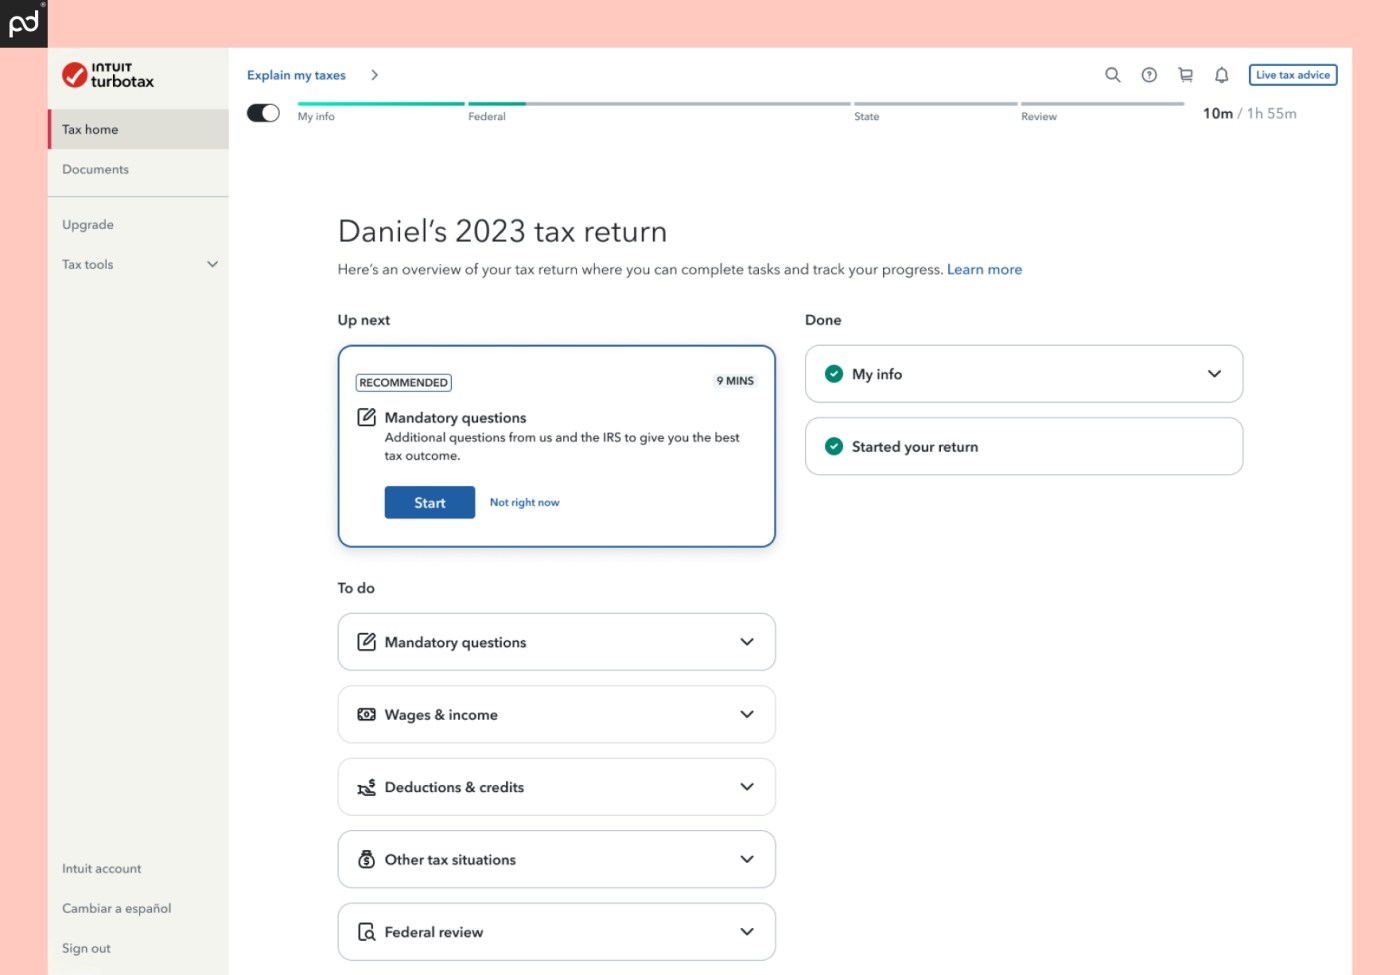The image size is (1400, 975).
Task: Click the help question mark icon
Action: pyautogui.click(x=1148, y=75)
